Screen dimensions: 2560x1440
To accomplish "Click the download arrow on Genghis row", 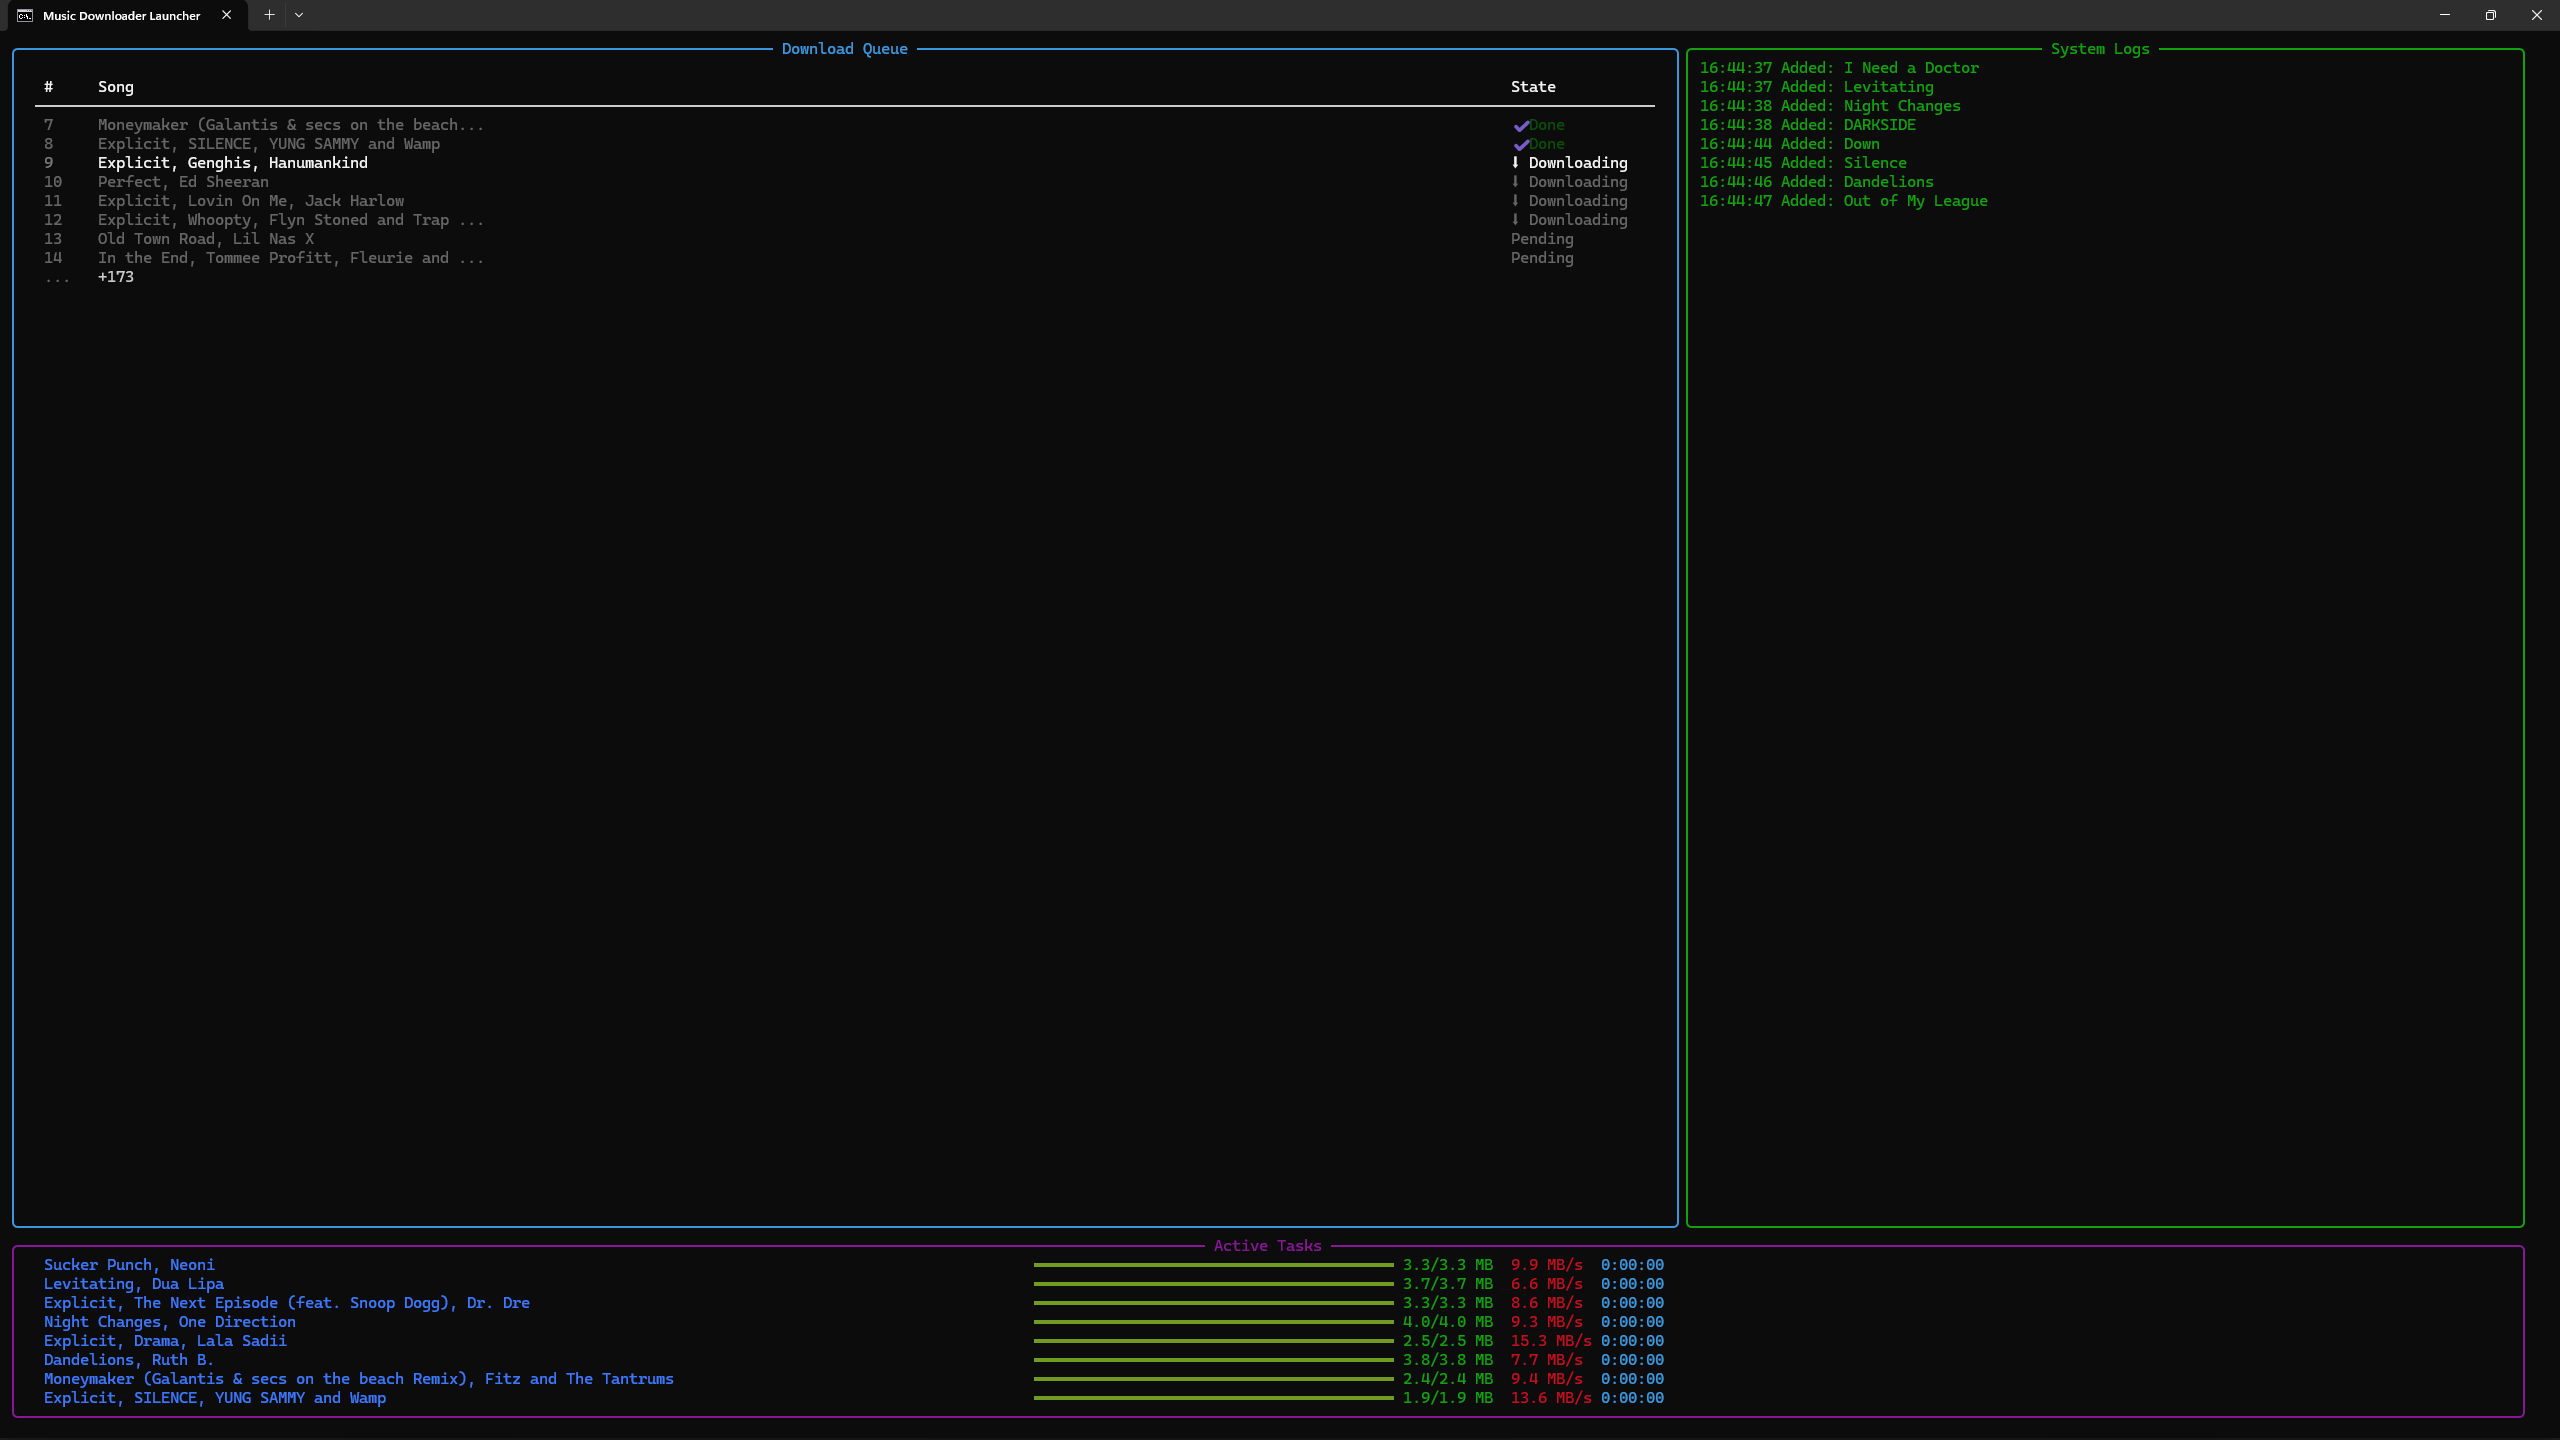I will (x=1515, y=163).
